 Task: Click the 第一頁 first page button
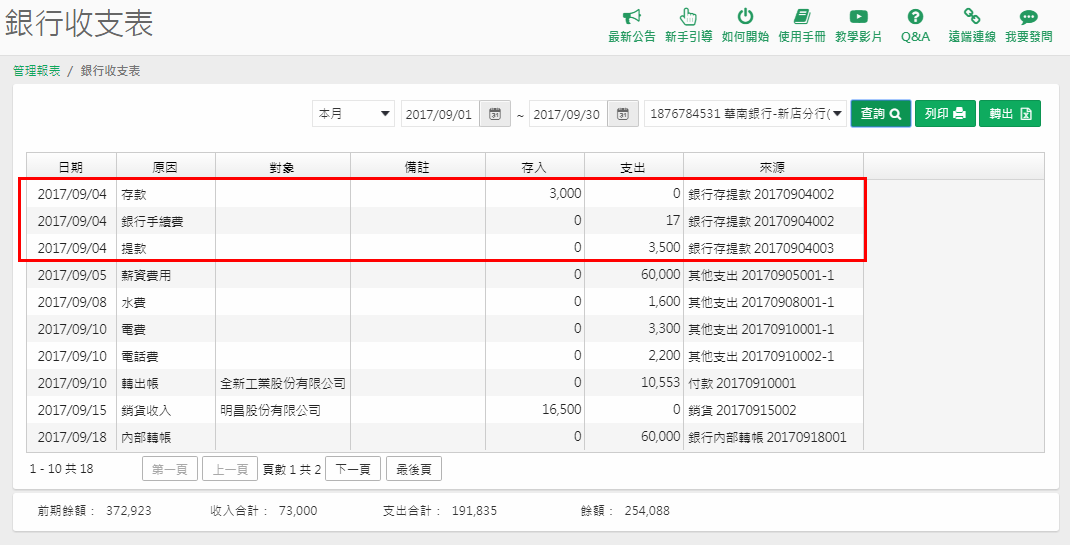pos(170,469)
